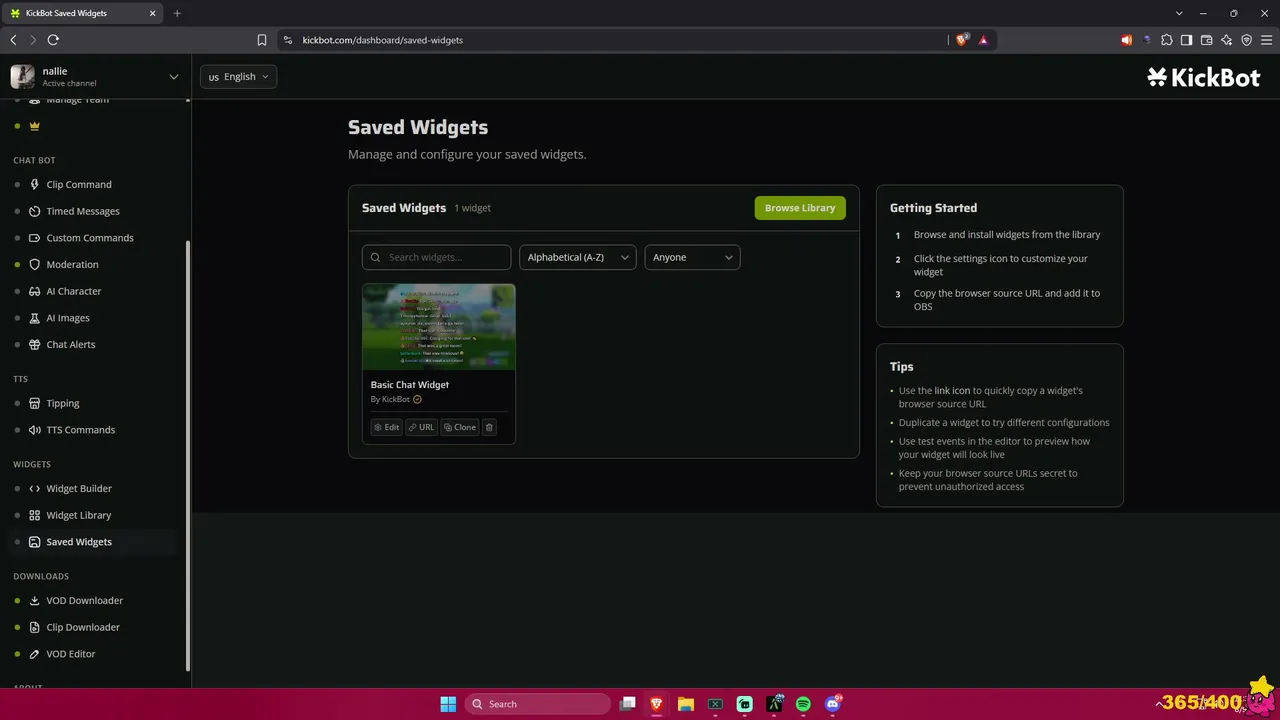The image size is (1280, 720).
Task: Open the Tipping page
Action: pyautogui.click(x=63, y=403)
